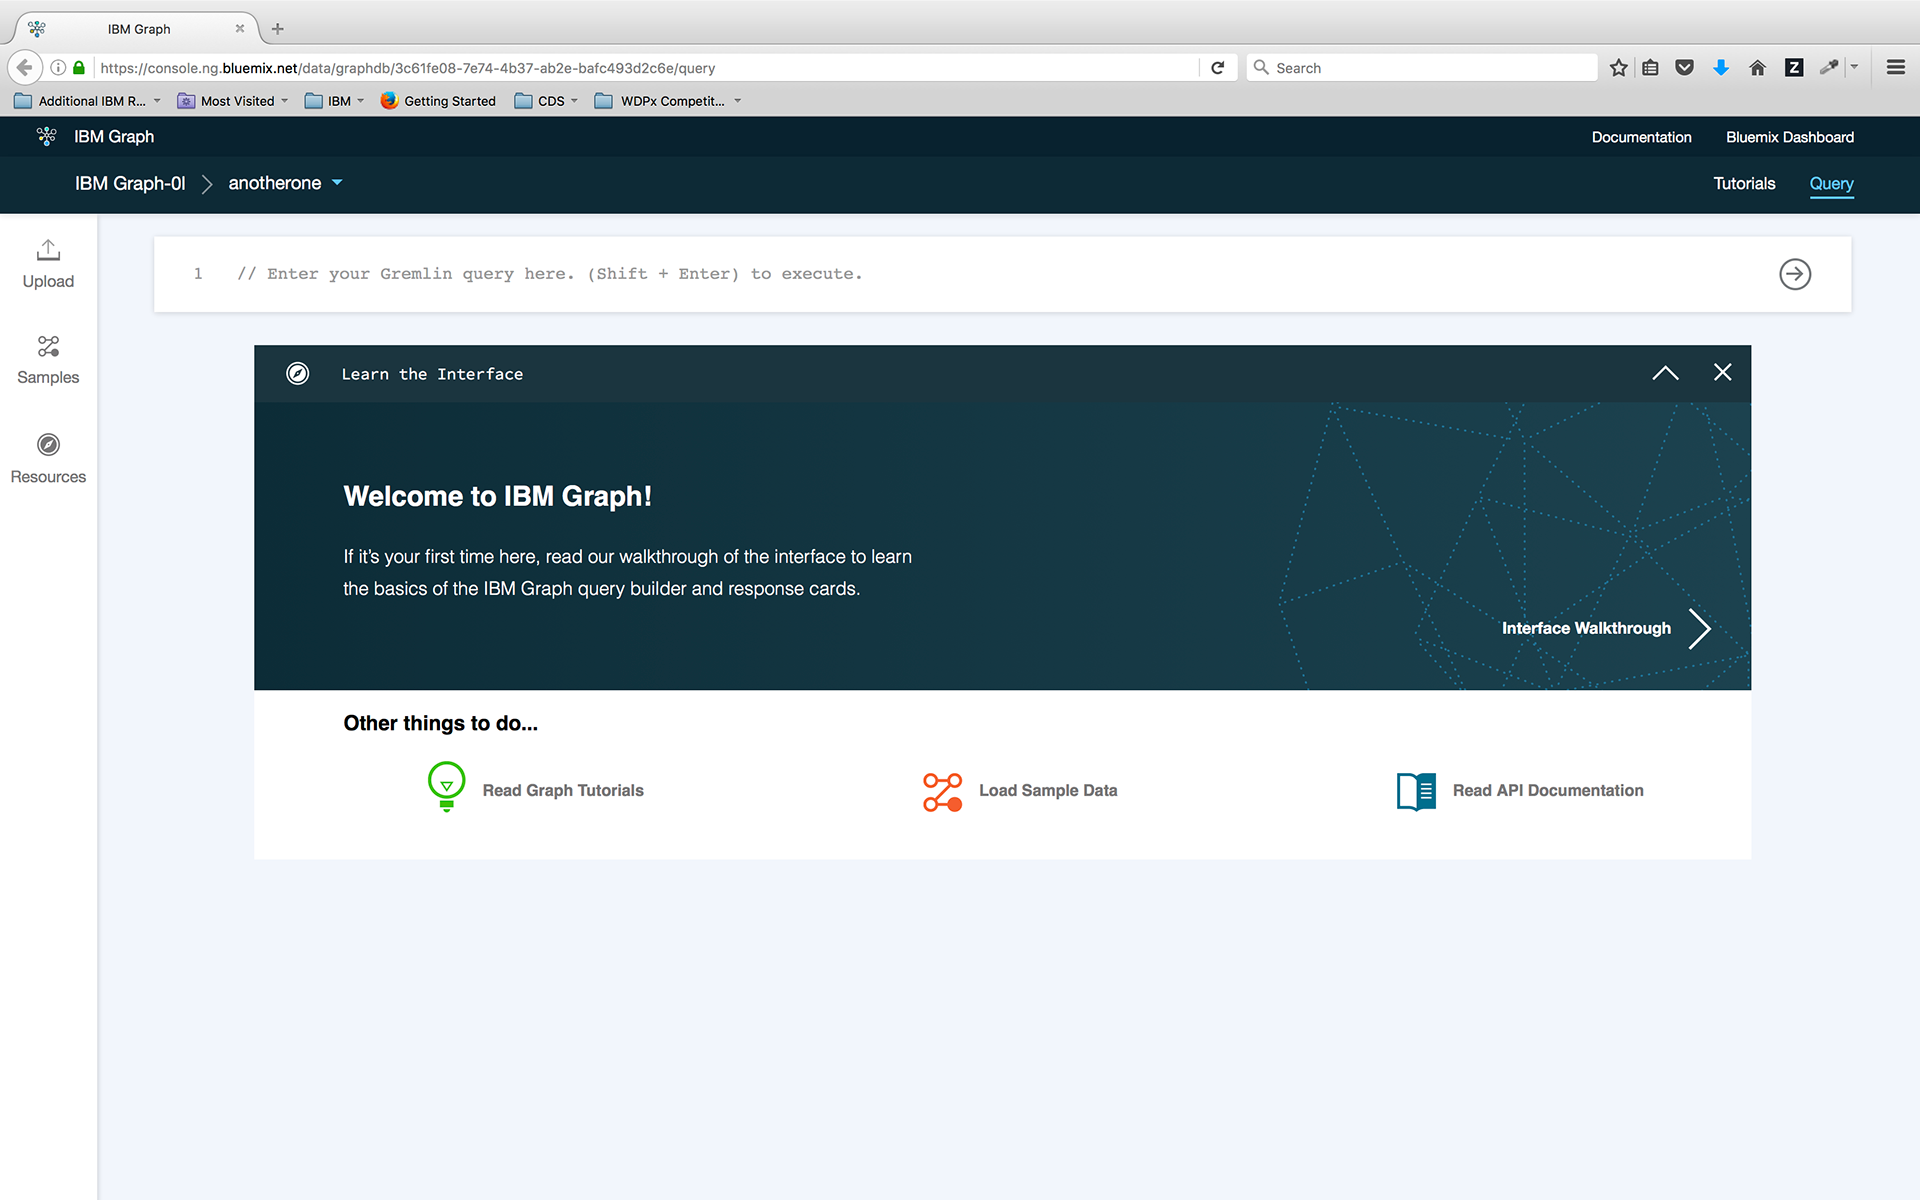
Task: Reload the page with the refresh icon
Action: tap(1217, 68)
